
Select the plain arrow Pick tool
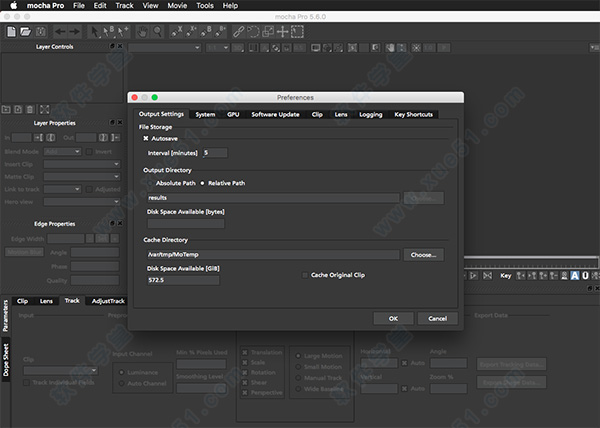pyautogui.click(x=94, y=32)
